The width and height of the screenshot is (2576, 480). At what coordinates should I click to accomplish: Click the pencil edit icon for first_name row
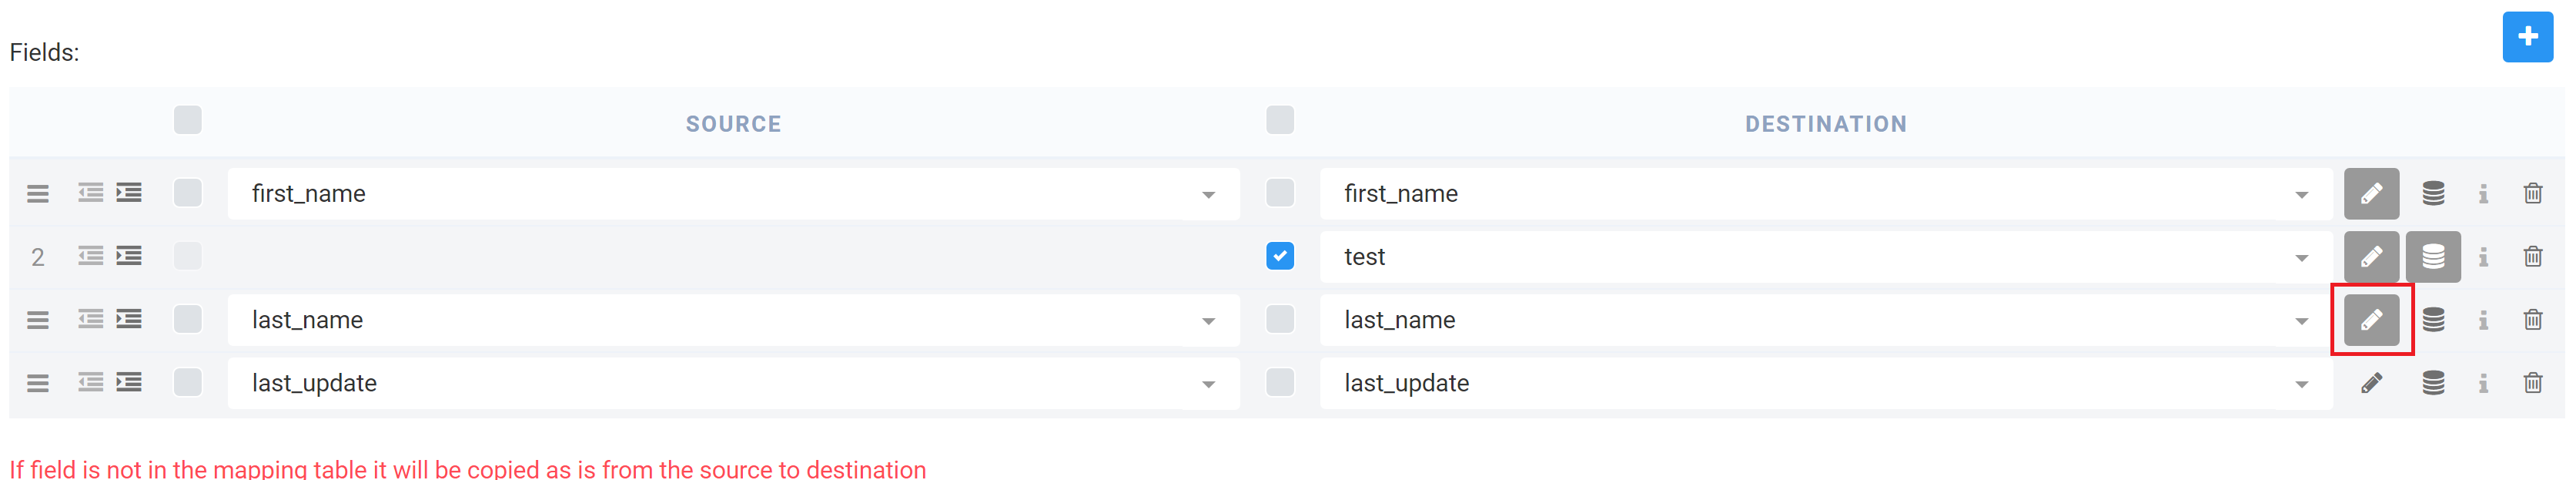click(2371, 194)
